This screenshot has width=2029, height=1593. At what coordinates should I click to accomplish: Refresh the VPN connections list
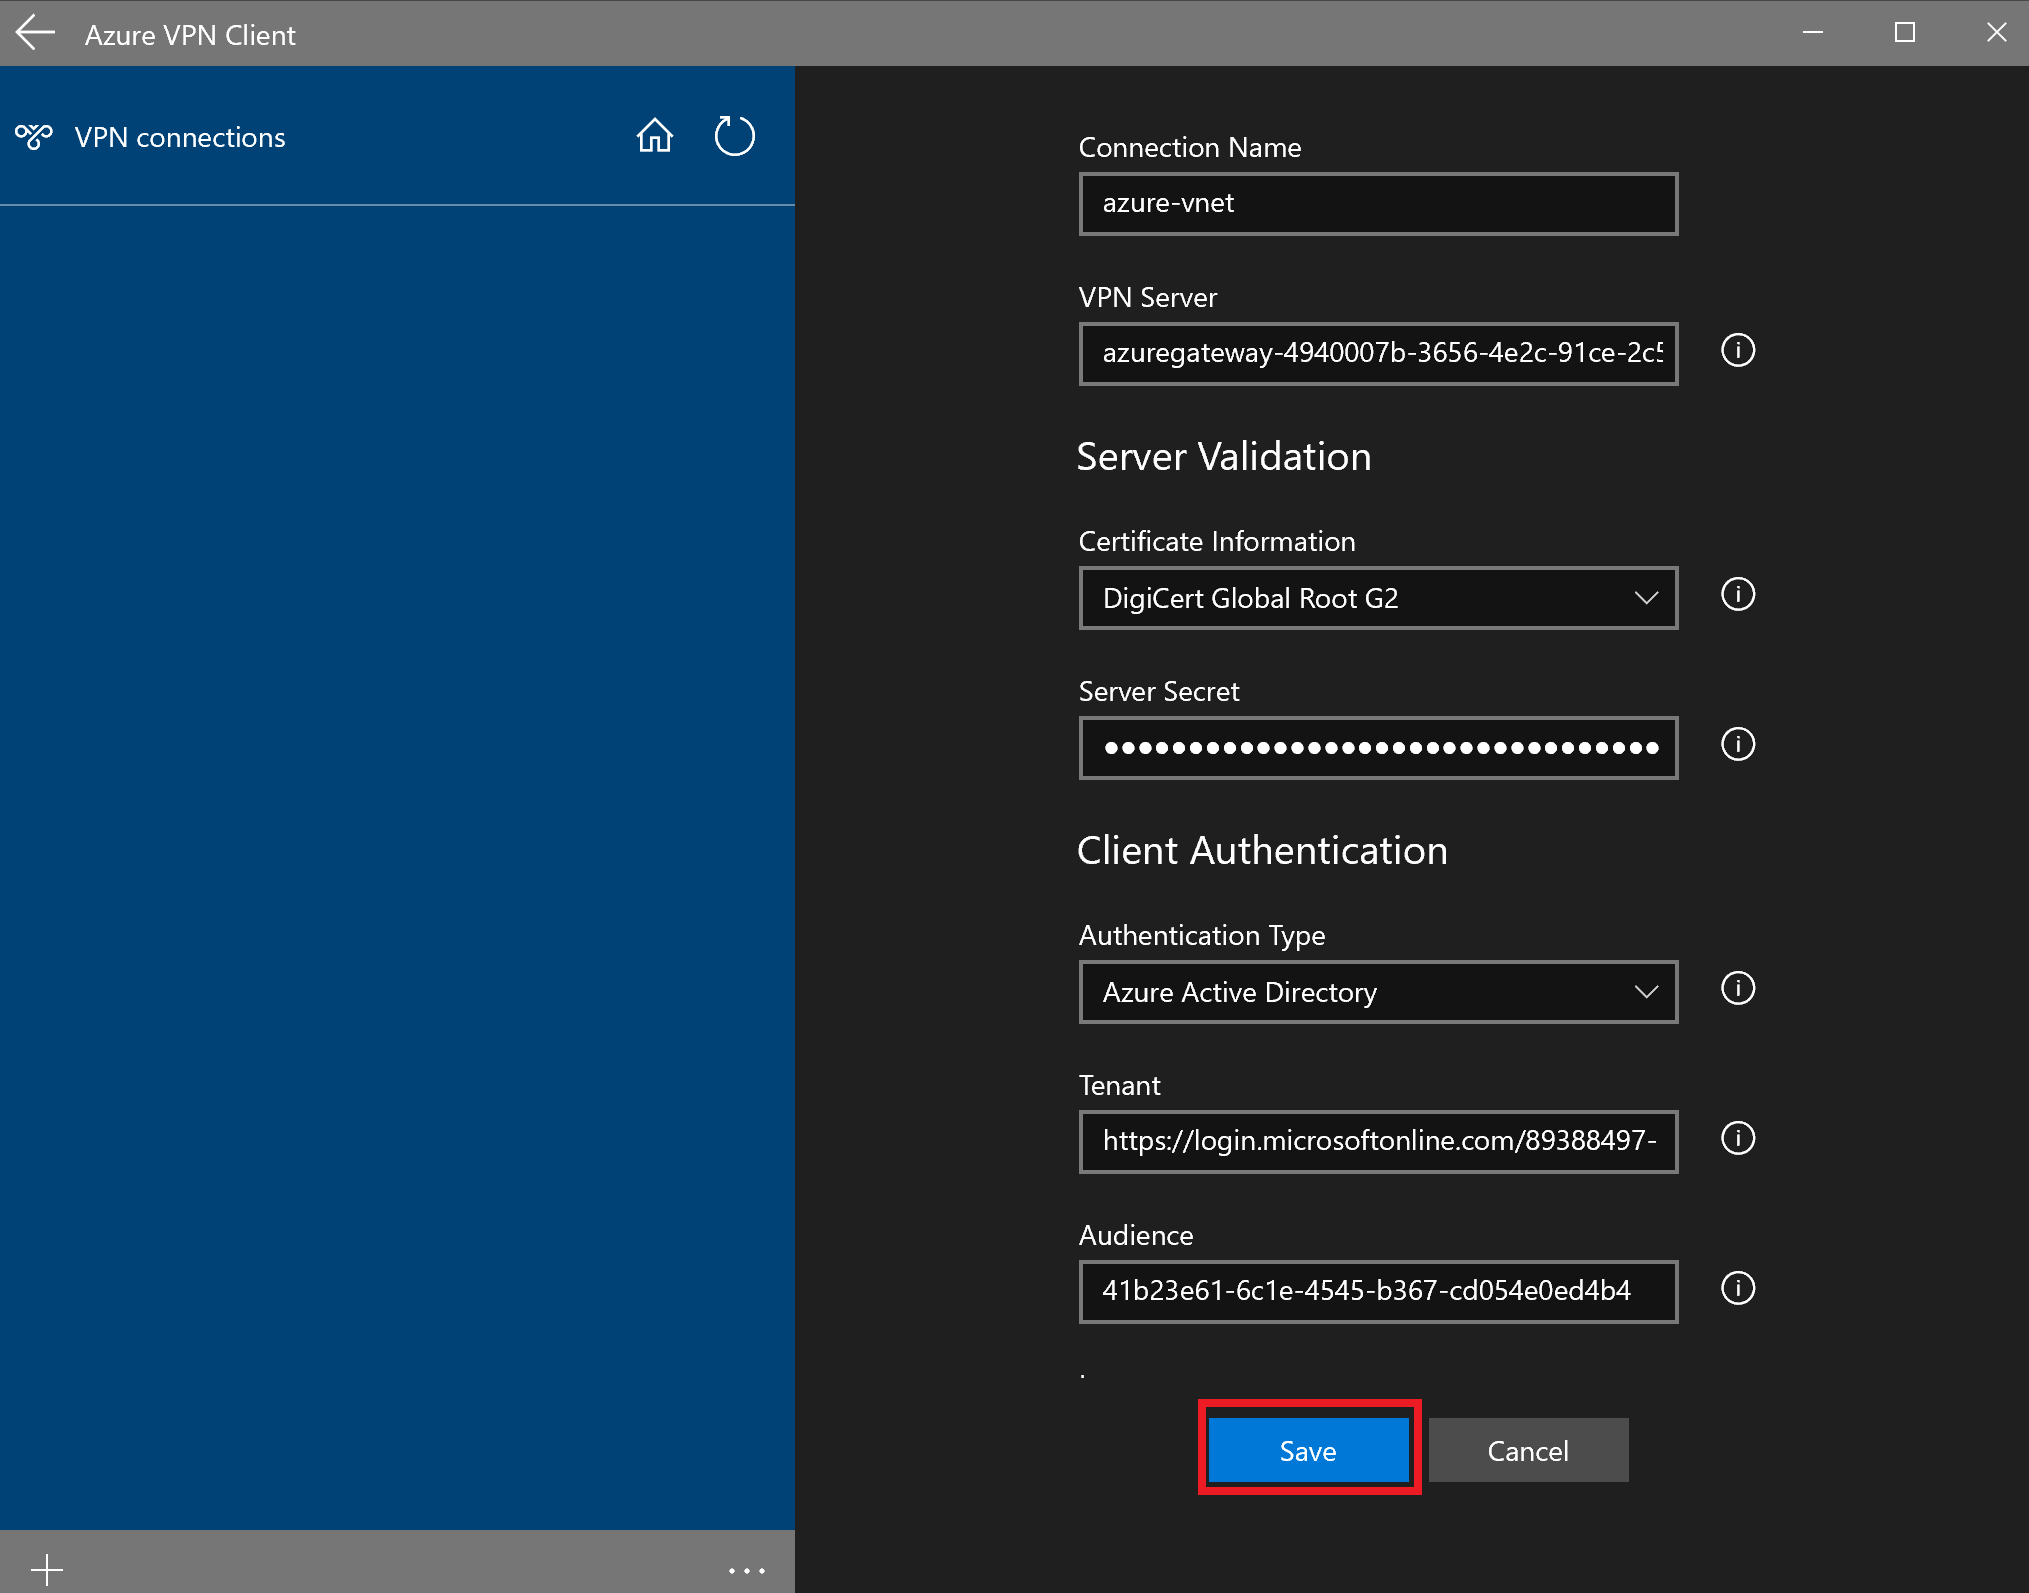point(734,136)
